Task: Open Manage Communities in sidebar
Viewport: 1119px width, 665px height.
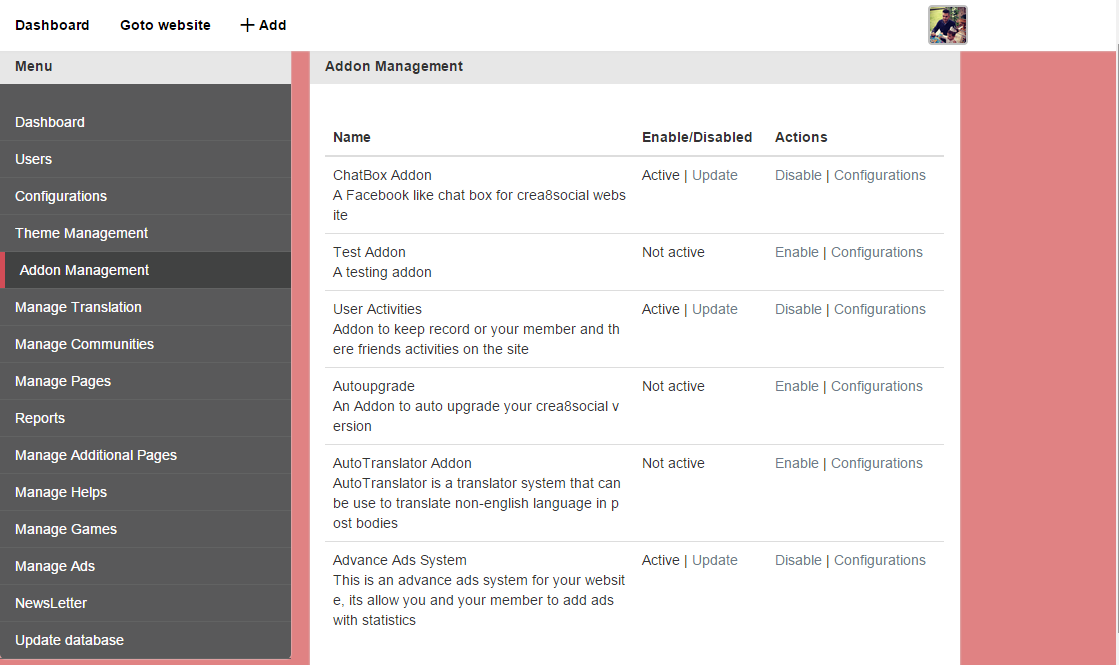Action: coord(146,345)
